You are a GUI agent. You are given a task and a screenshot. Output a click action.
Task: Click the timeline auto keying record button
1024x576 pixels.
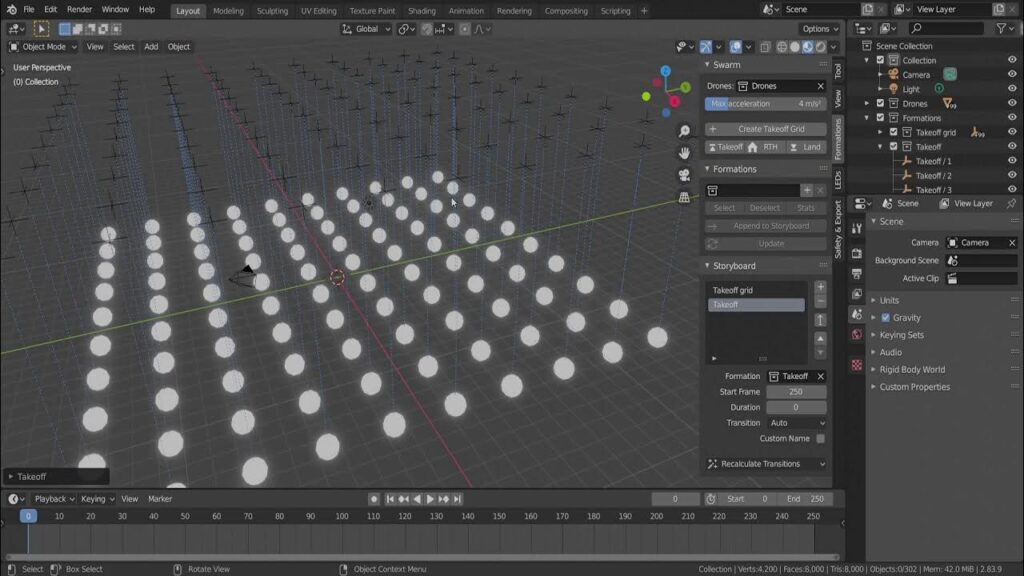(374, 499)
